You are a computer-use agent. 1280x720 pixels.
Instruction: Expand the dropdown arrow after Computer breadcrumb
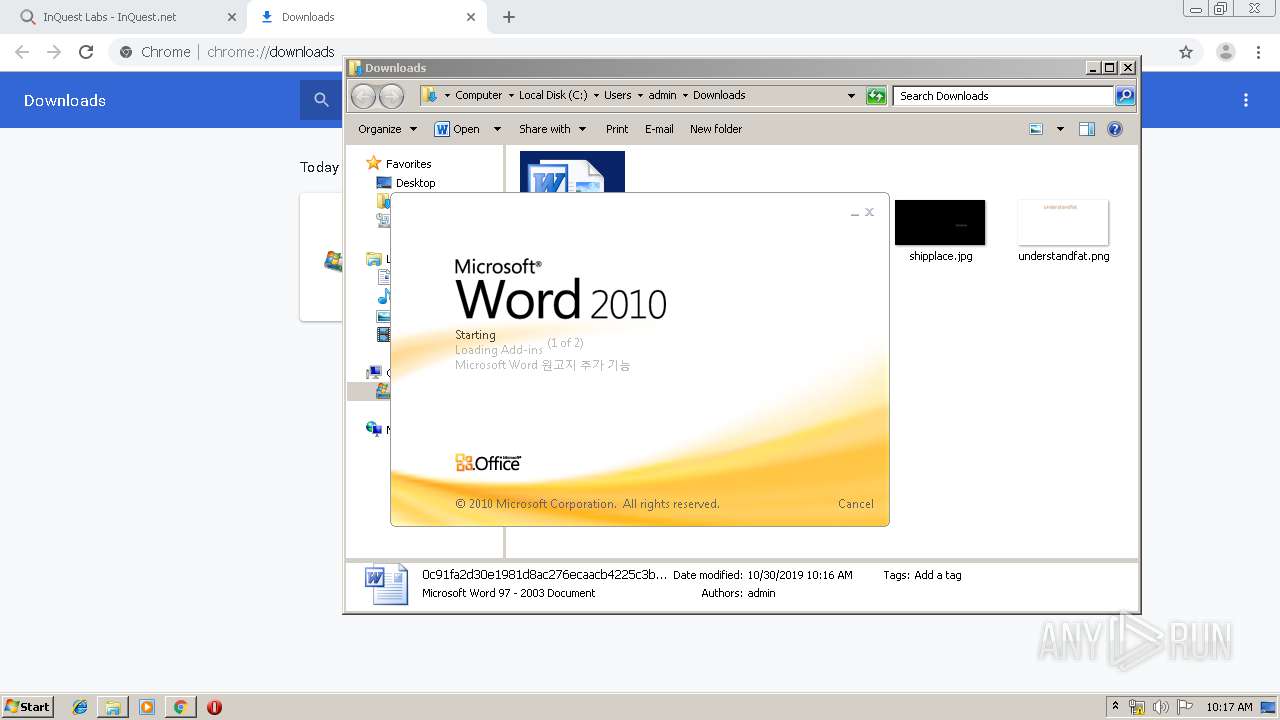tap(510, 96)
